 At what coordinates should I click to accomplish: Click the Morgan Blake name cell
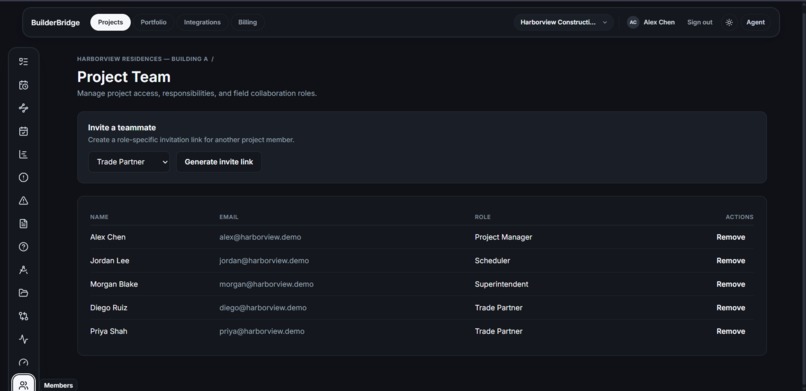point(114,285)
